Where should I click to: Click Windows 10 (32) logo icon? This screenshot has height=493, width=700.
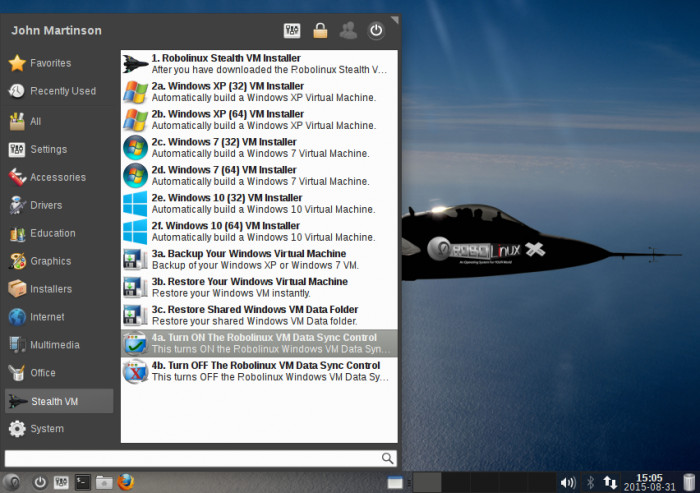click(x=135, y=204)
